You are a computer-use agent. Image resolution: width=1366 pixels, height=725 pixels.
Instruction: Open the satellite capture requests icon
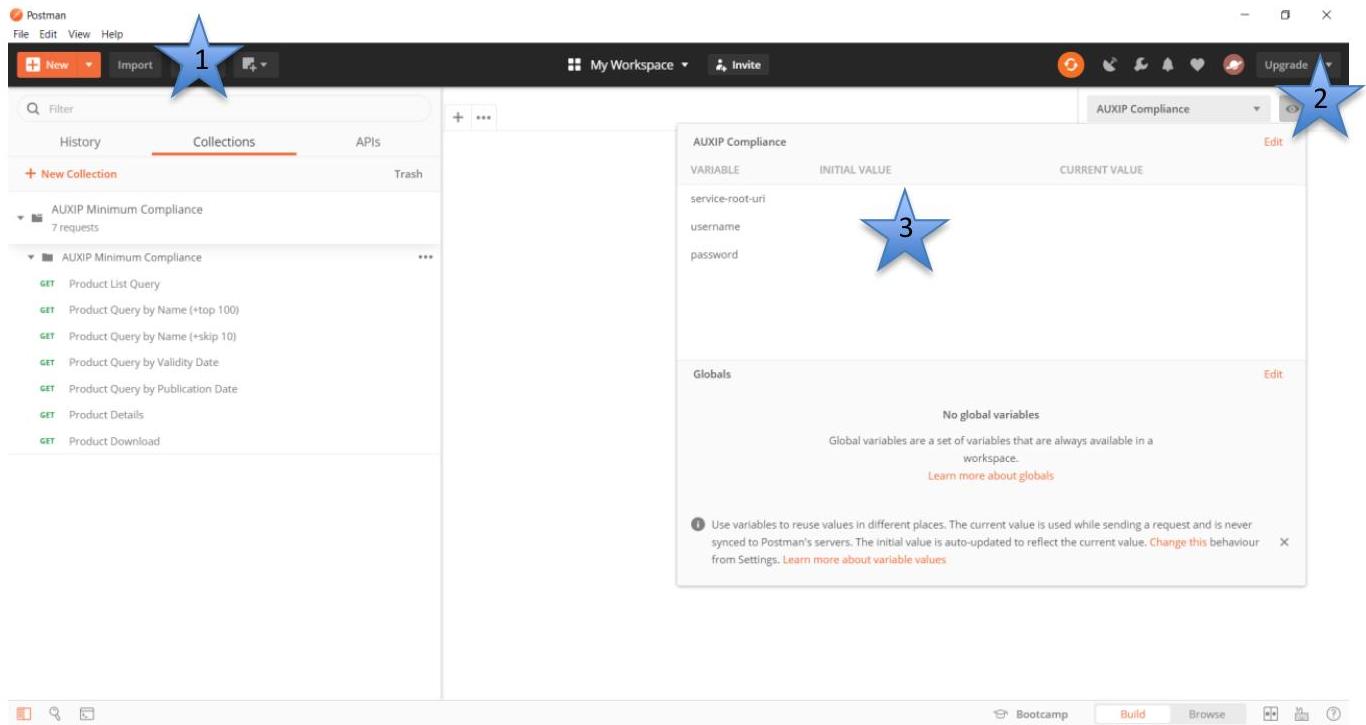[x=1109, y=65]
